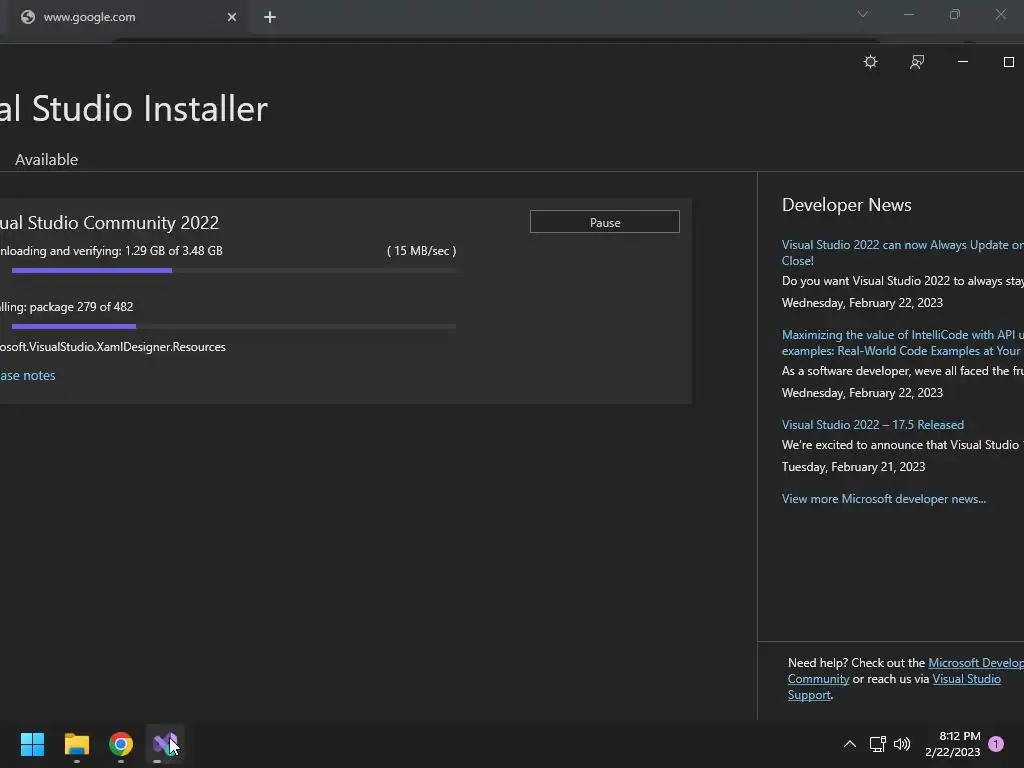This screenshot has height=768, width=1024.
Task: Open the notification badge in tray
Action: [996, 744]
